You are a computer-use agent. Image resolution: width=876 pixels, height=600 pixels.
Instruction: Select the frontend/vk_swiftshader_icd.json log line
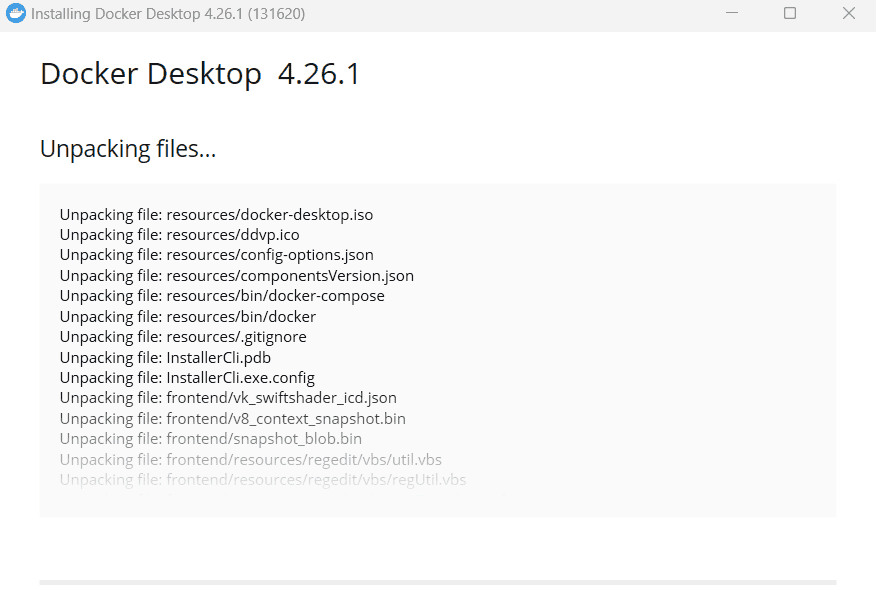coord(228,398)
